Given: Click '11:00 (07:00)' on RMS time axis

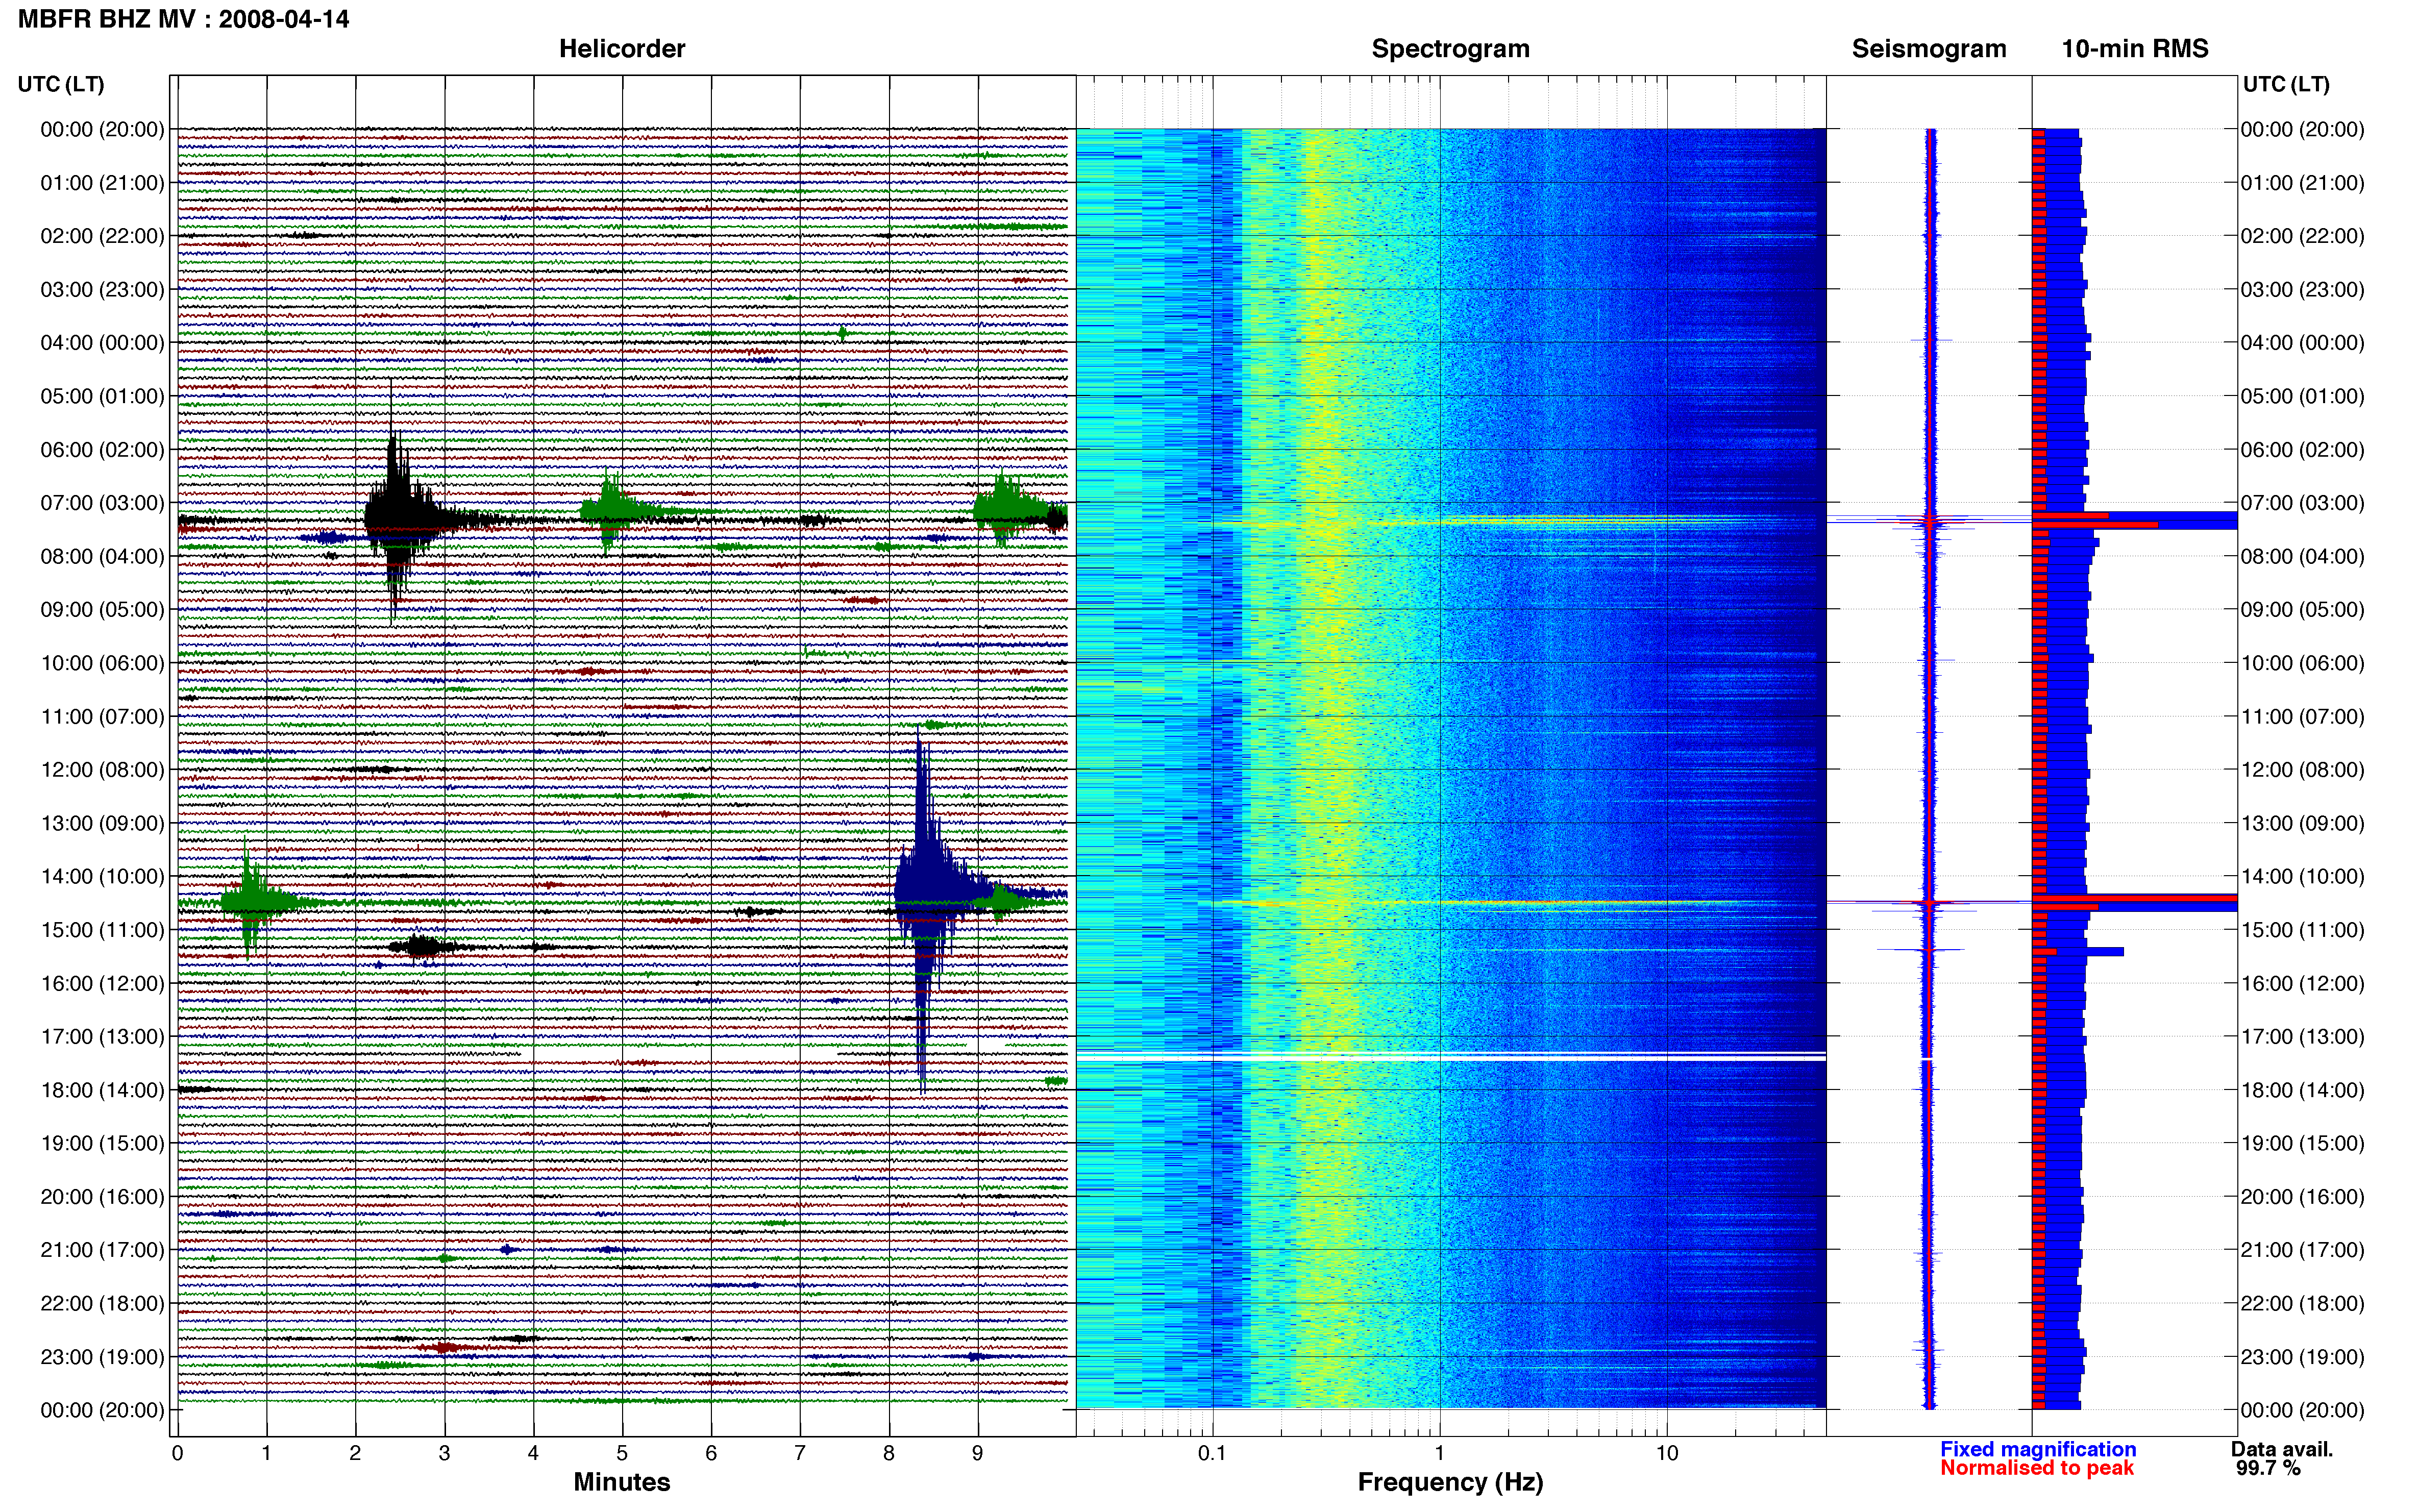Looking at the screenshot, I should coord(2302,717).
